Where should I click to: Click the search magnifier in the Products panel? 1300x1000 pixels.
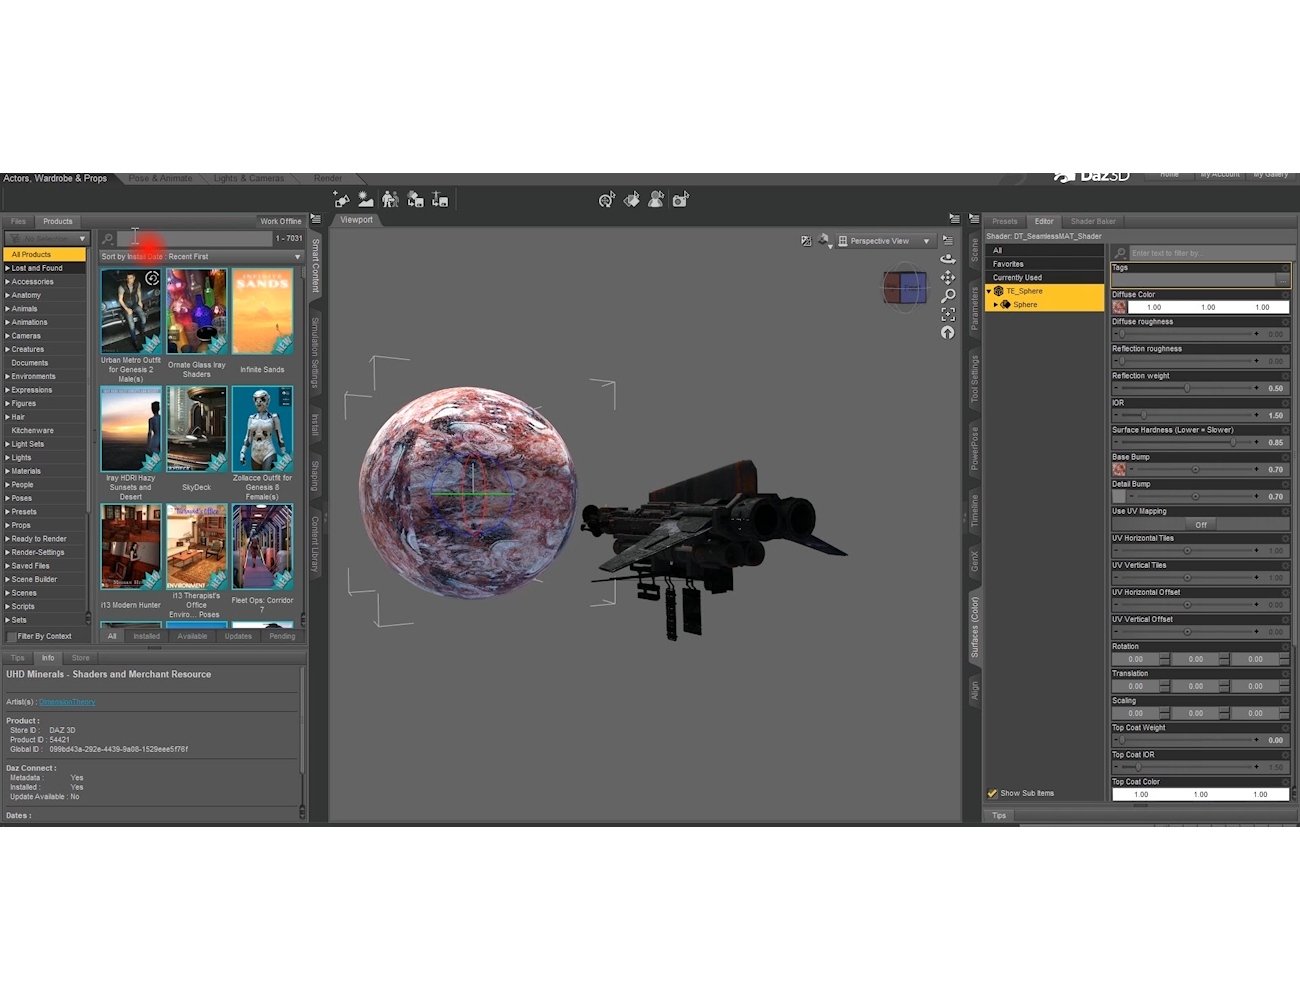tap(107, 238)
